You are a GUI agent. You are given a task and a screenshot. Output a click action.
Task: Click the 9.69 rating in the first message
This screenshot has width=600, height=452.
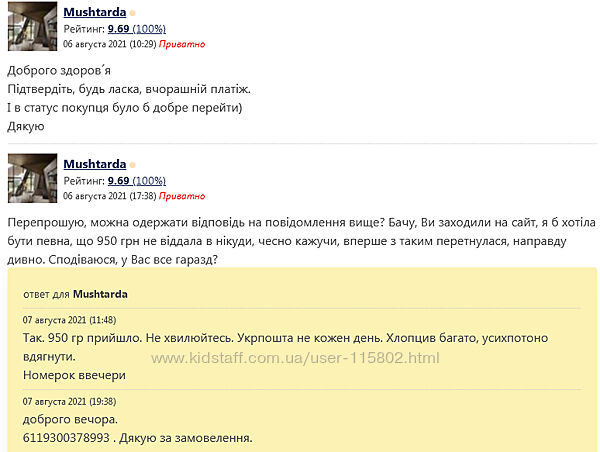119,29
